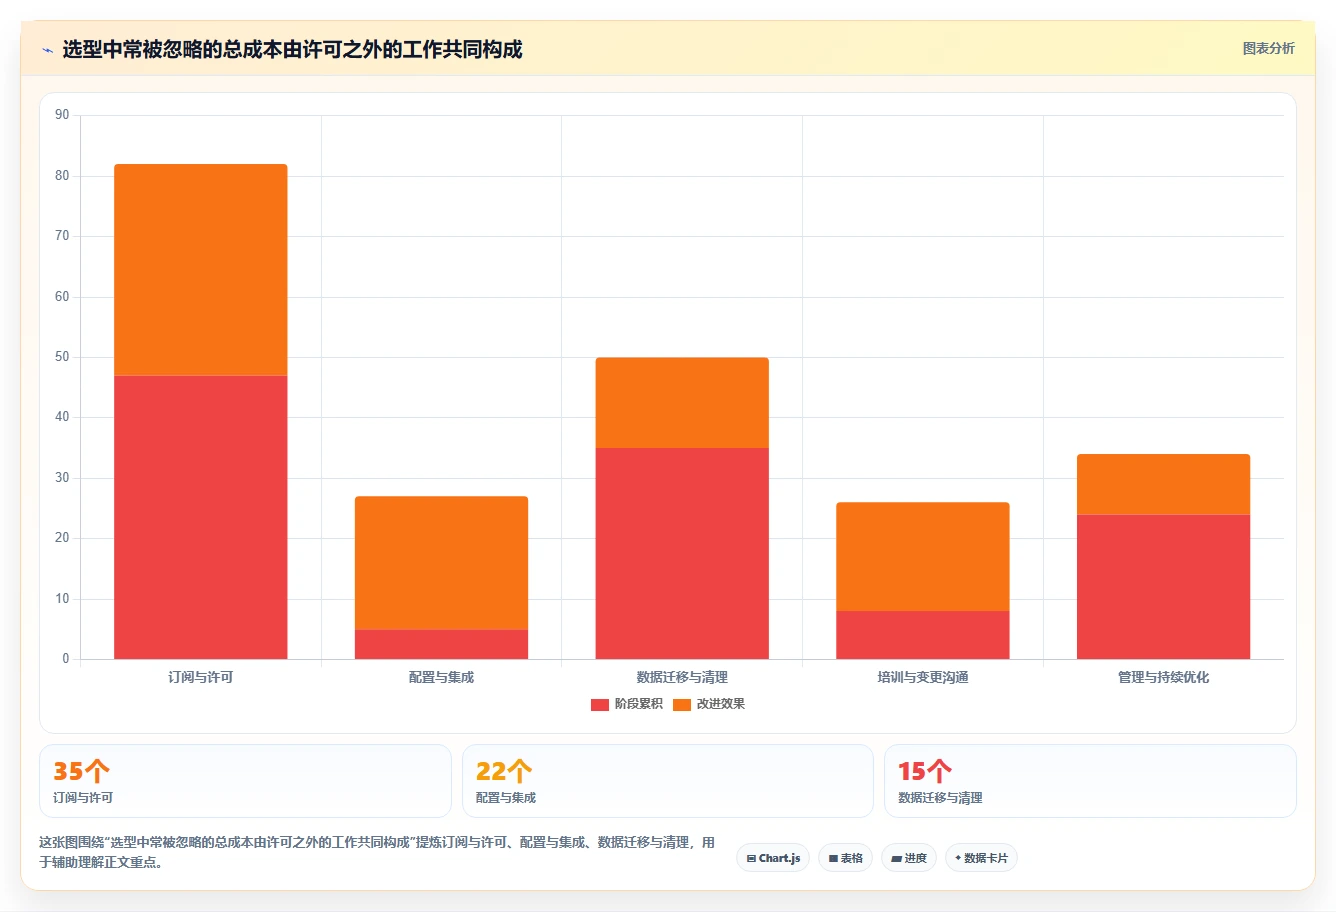Click the red 配置与集成 bar segment
Viewport: 1336px width, 912px height.
[441, 644]
